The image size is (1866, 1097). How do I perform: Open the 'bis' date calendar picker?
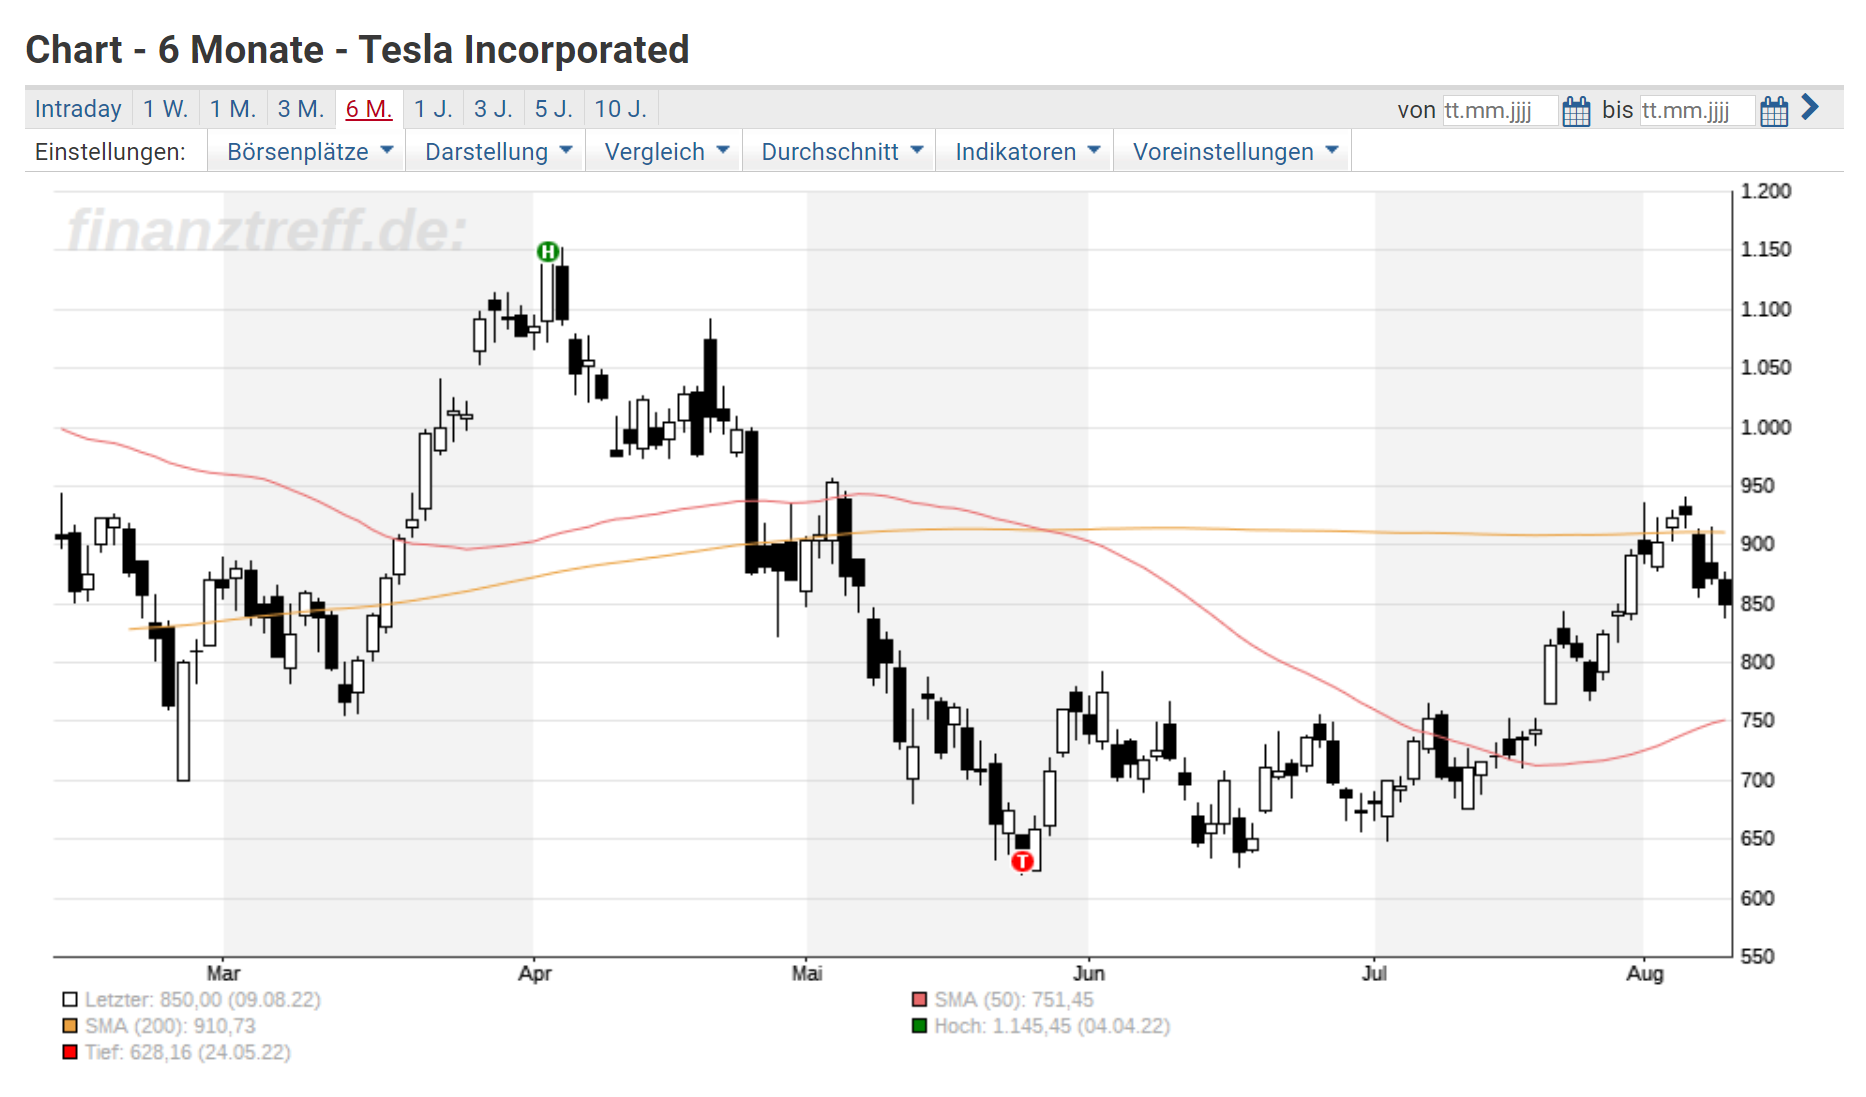[x=1774, y=110]
